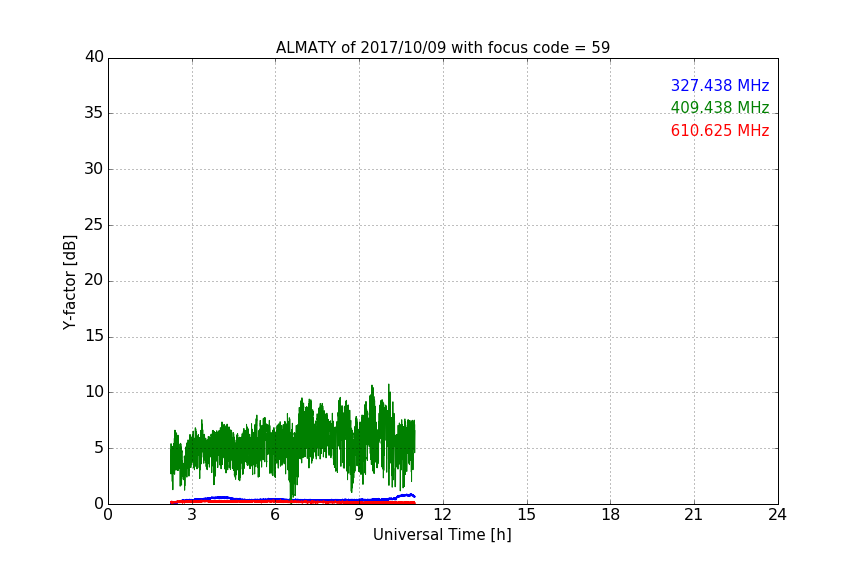Click the x-axis tick value 24

point(777,515)
